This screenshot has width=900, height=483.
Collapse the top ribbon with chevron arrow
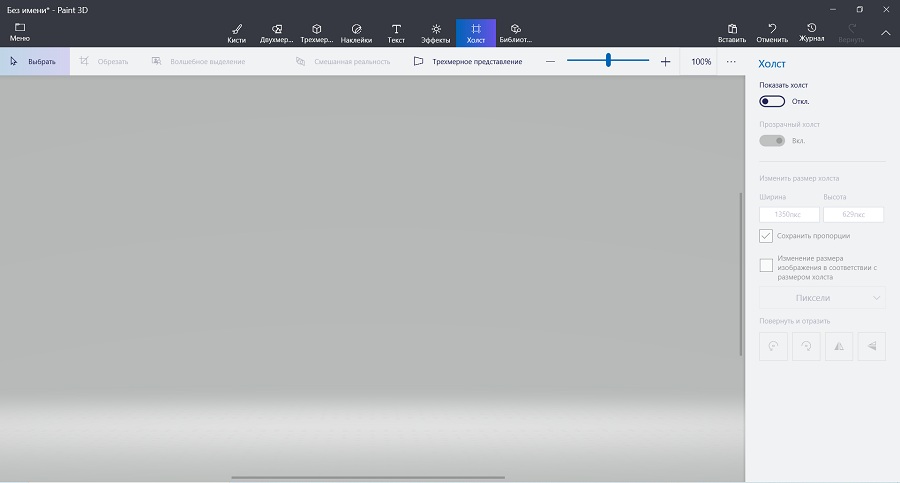[x=885, y=33]
